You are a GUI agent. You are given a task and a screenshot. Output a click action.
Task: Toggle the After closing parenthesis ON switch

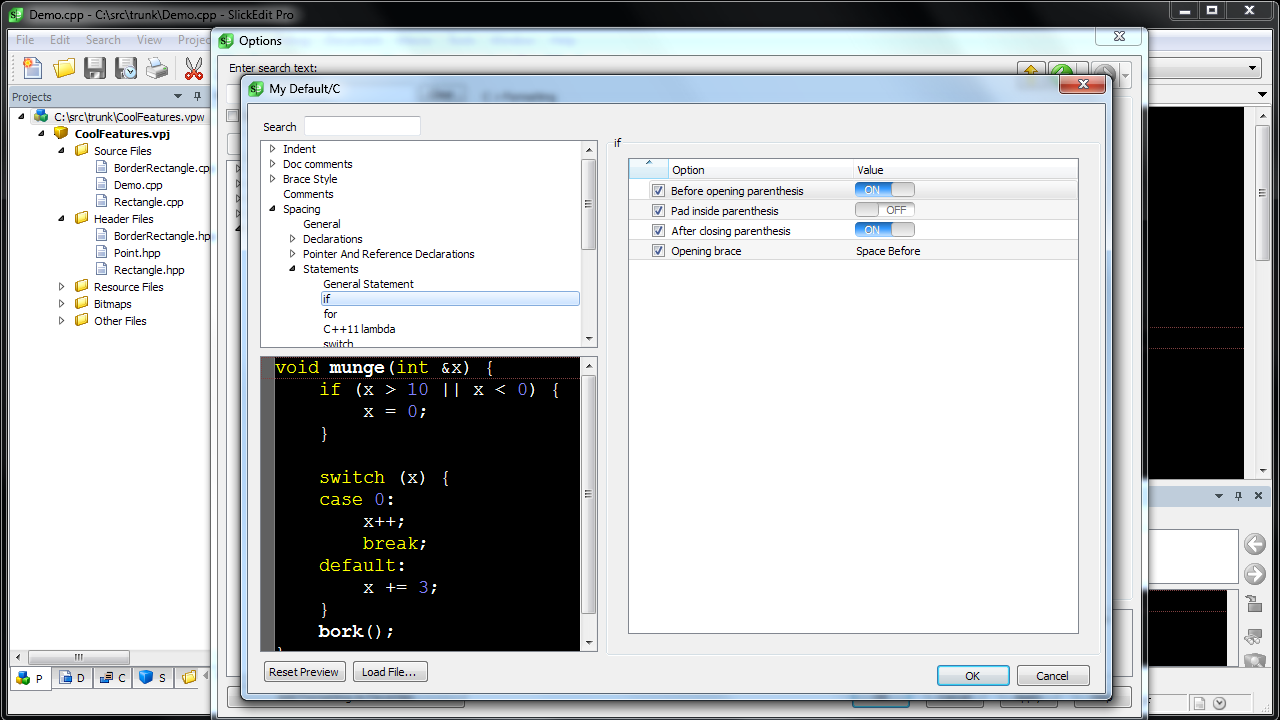[x=885, y=230]
